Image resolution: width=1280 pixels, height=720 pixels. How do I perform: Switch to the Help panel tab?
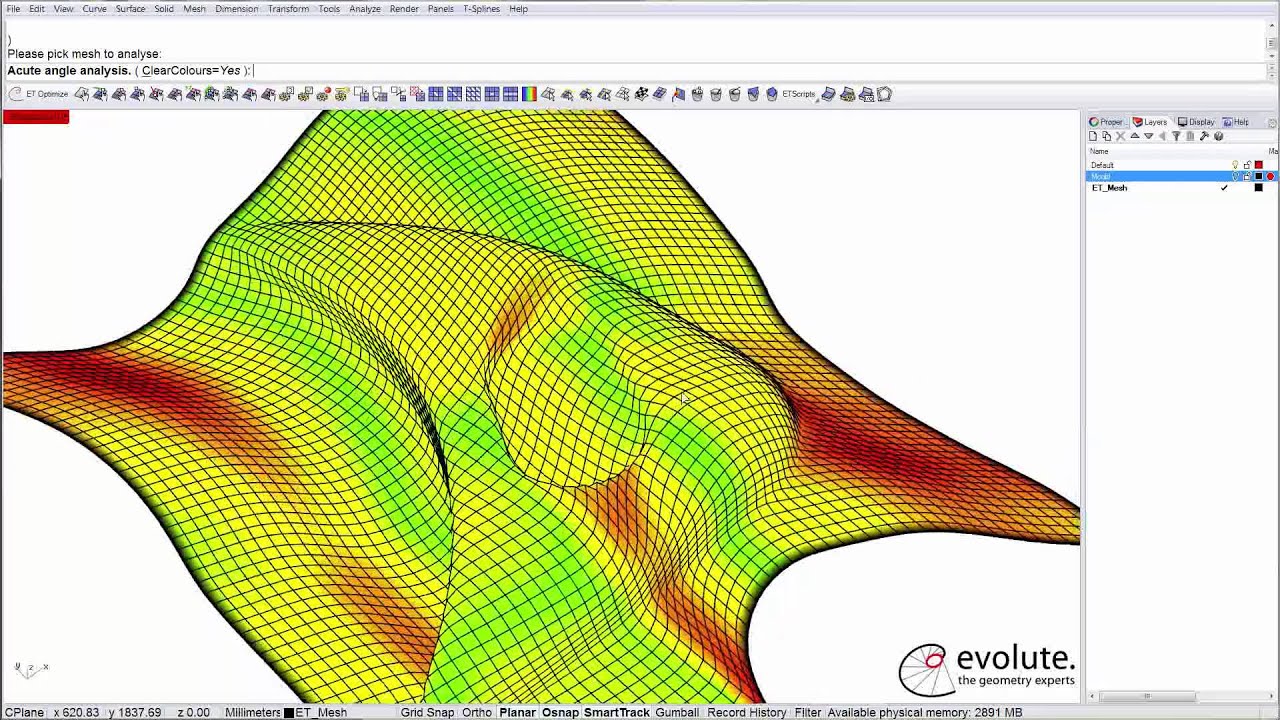click(1236, 122)
